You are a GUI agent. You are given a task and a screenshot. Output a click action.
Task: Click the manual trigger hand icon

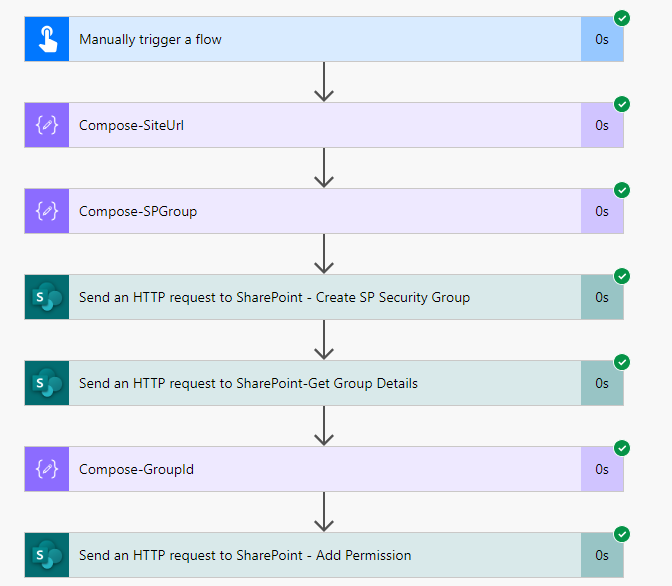[x=47, y=40]
